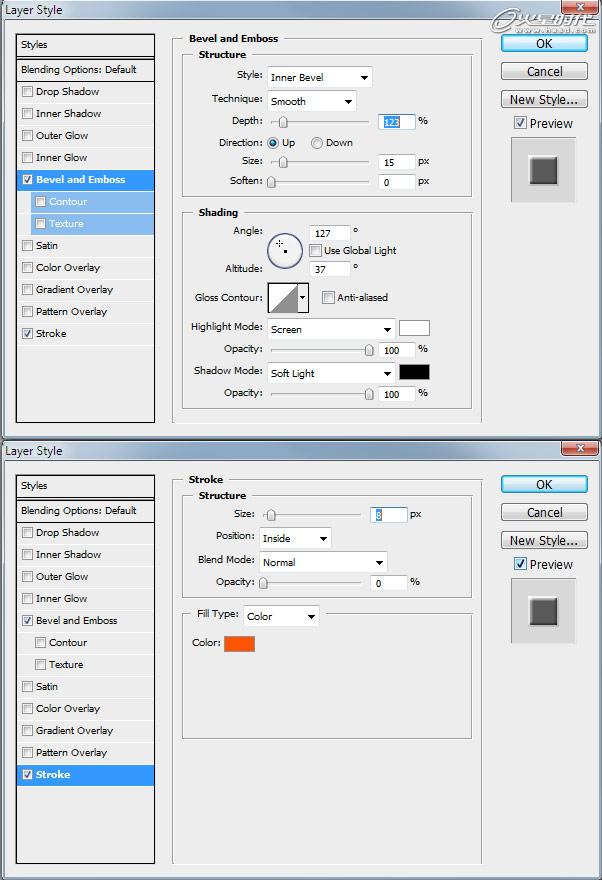Click Cancel in the Bevel and Emboss dialog
The image size is (602, 880).
544,71
